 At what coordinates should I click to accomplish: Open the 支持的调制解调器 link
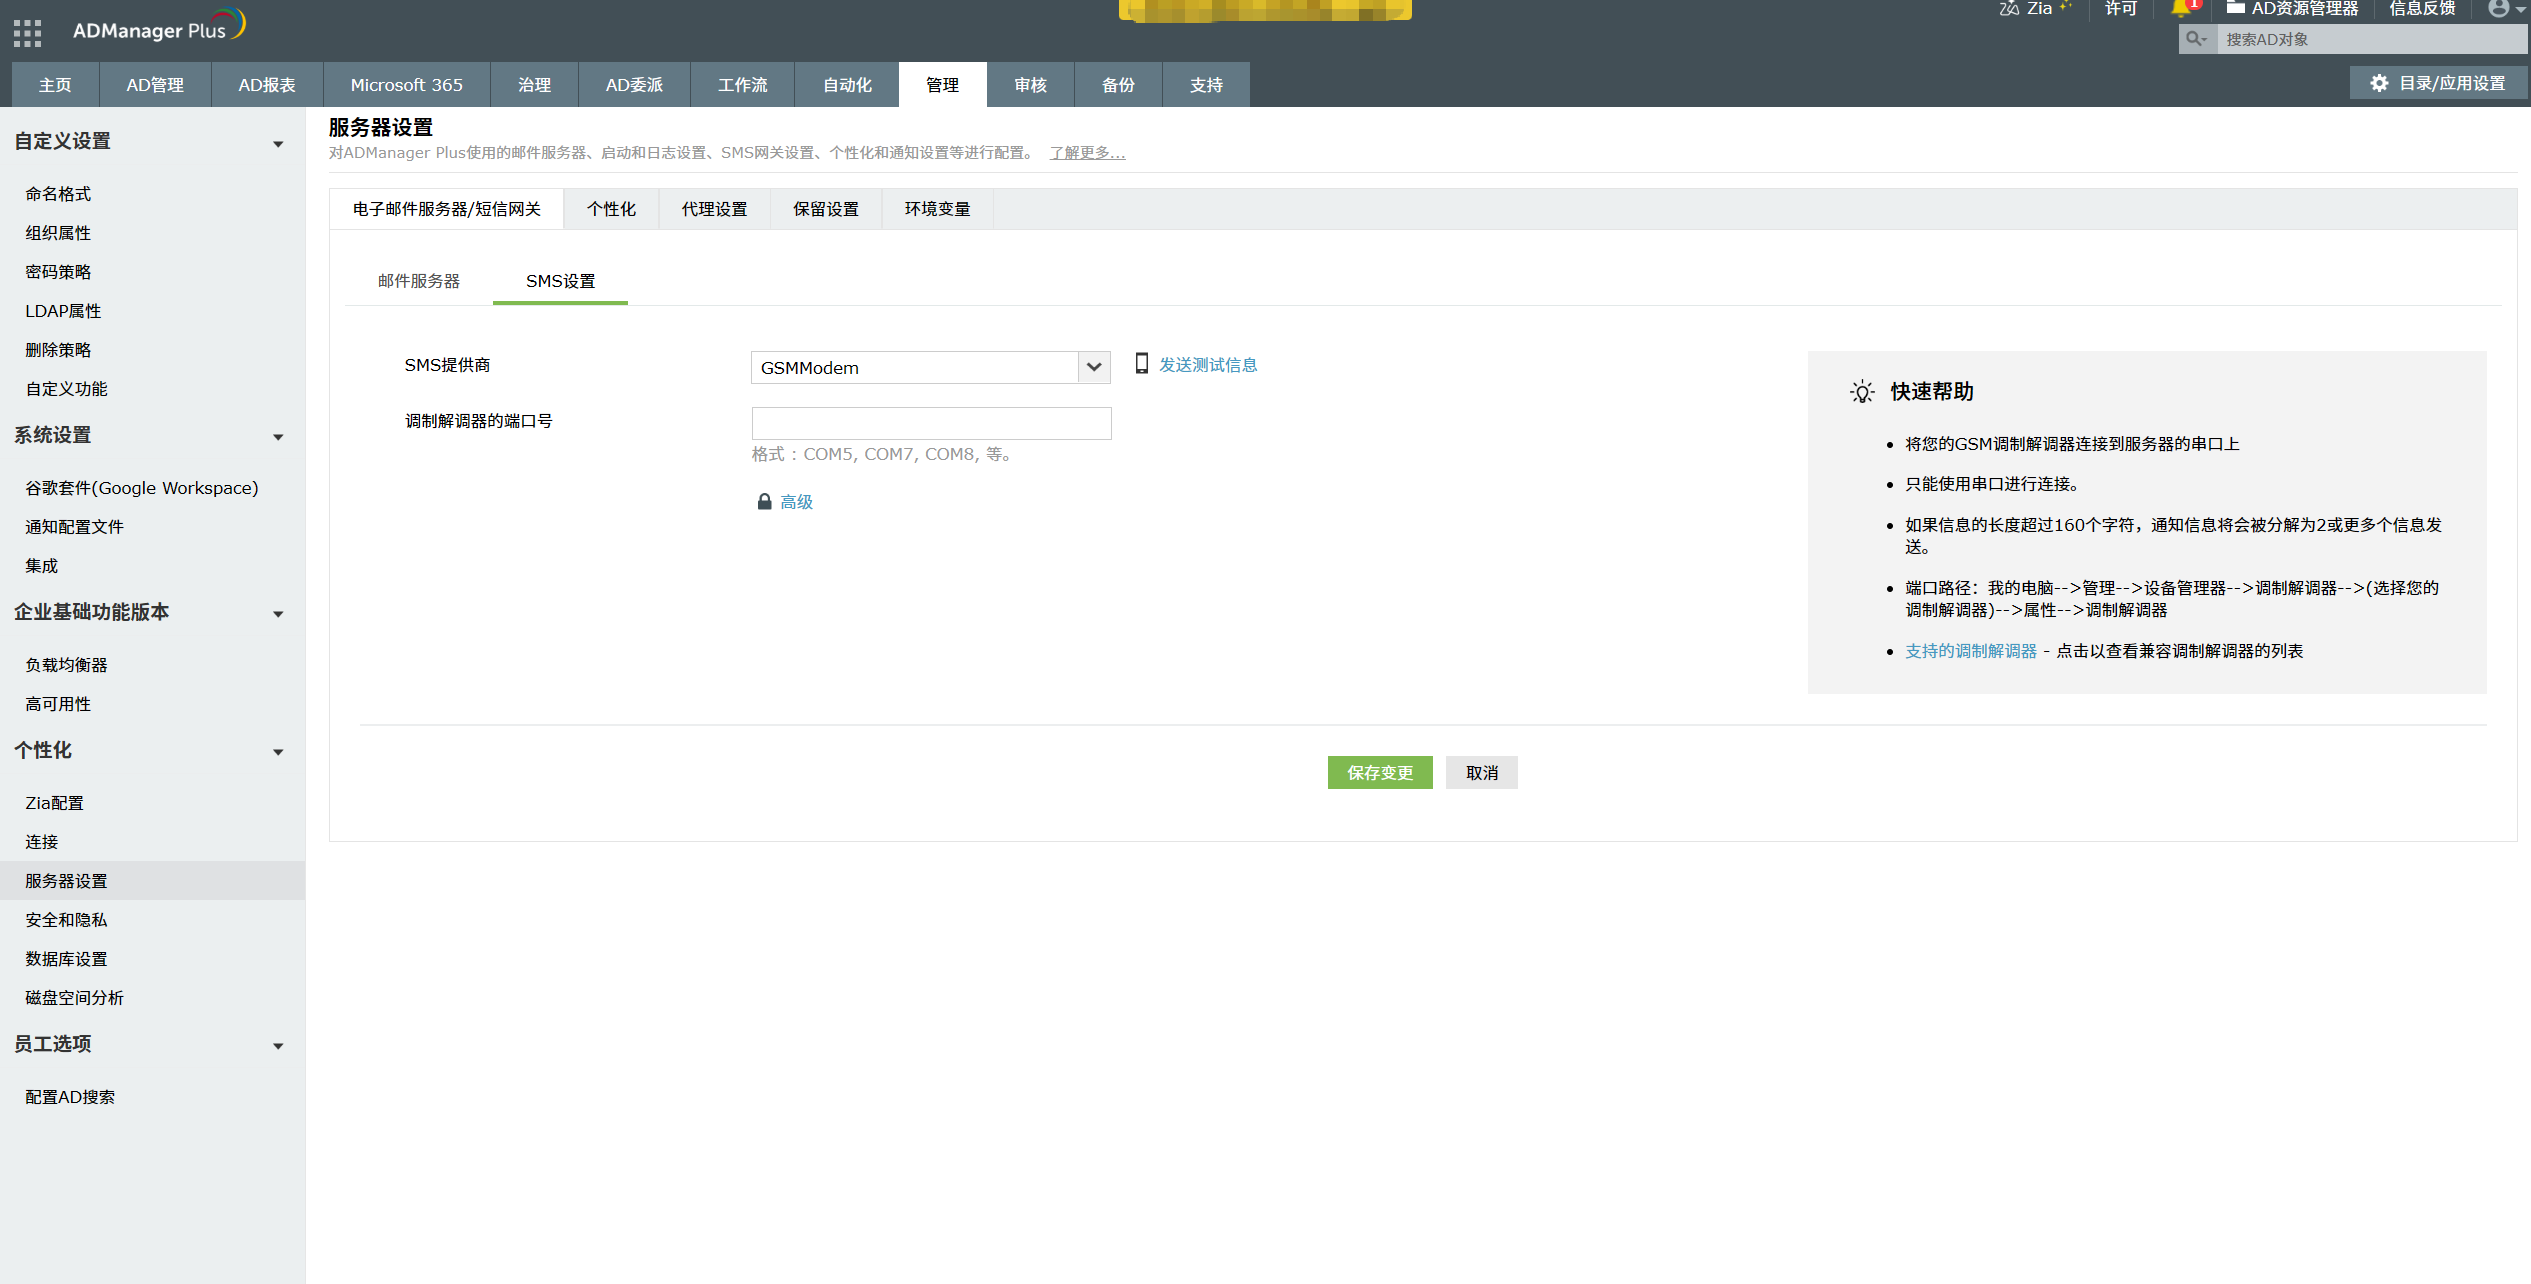pyautogui.click(x=1970, y=650)
